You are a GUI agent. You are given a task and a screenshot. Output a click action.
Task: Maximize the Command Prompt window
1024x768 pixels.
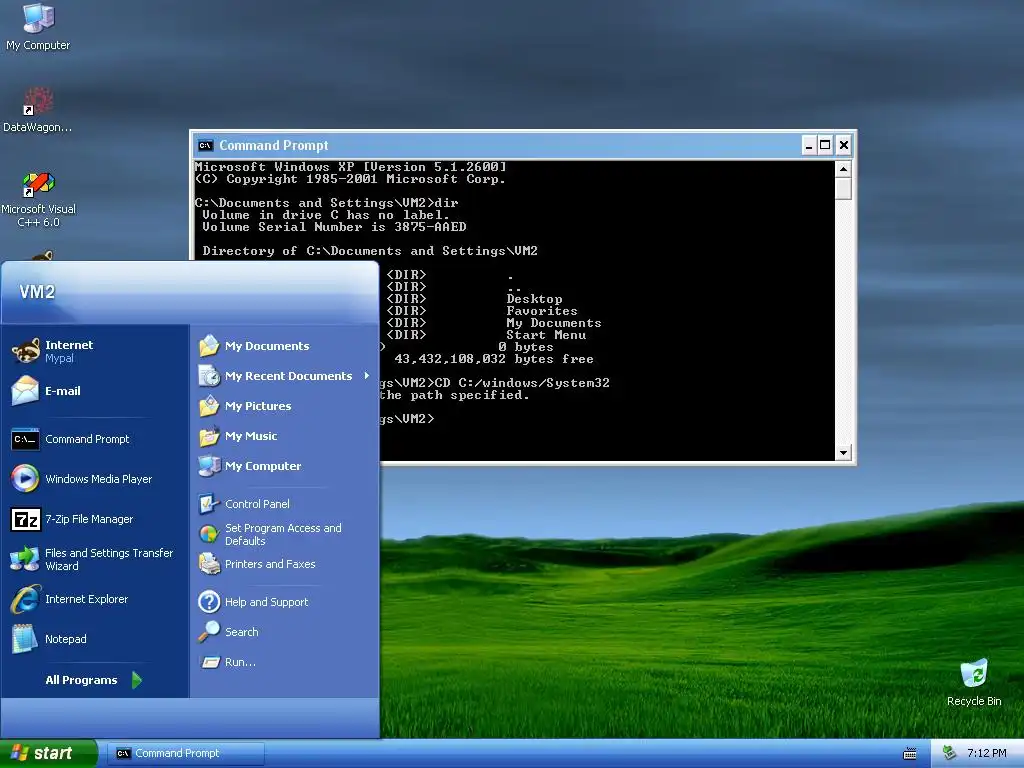[x=825, y=145]
